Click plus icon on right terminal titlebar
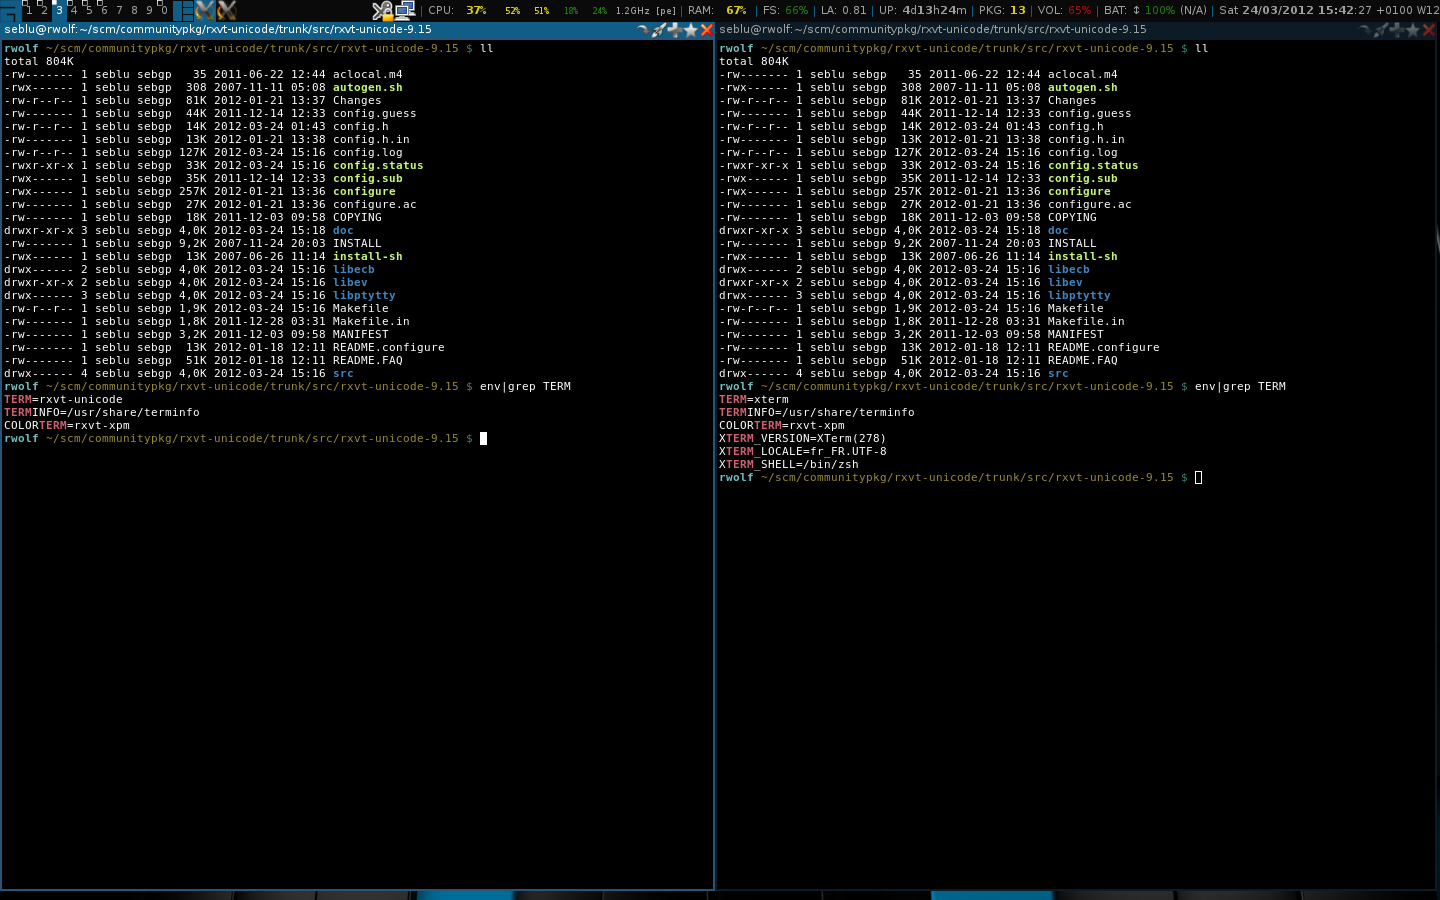Screen dimensions: 1440x900 pyautogui.click(x=1396, y=30)
